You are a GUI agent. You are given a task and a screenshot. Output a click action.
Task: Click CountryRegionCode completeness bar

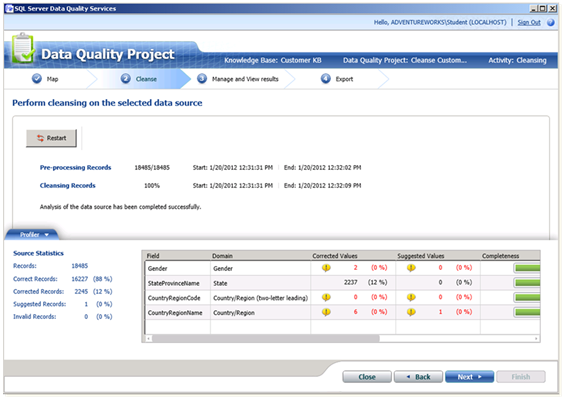(527, 297)
